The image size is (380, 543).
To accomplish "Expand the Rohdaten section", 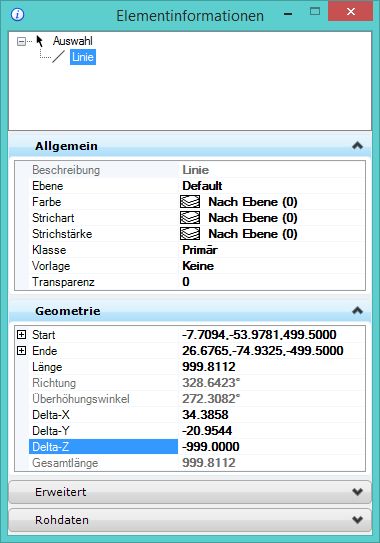I will (357, 520).
